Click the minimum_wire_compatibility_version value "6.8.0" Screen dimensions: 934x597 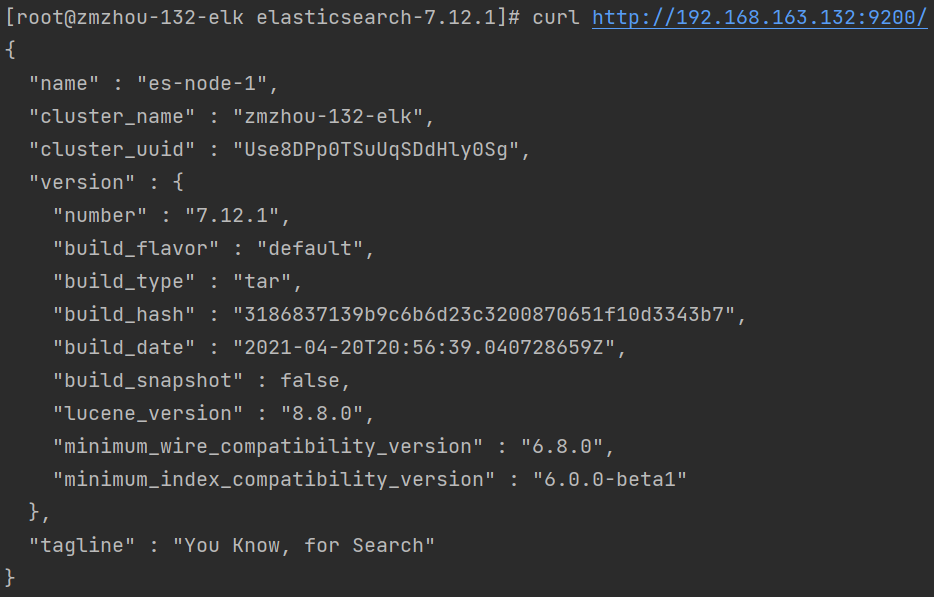point(562,446)
